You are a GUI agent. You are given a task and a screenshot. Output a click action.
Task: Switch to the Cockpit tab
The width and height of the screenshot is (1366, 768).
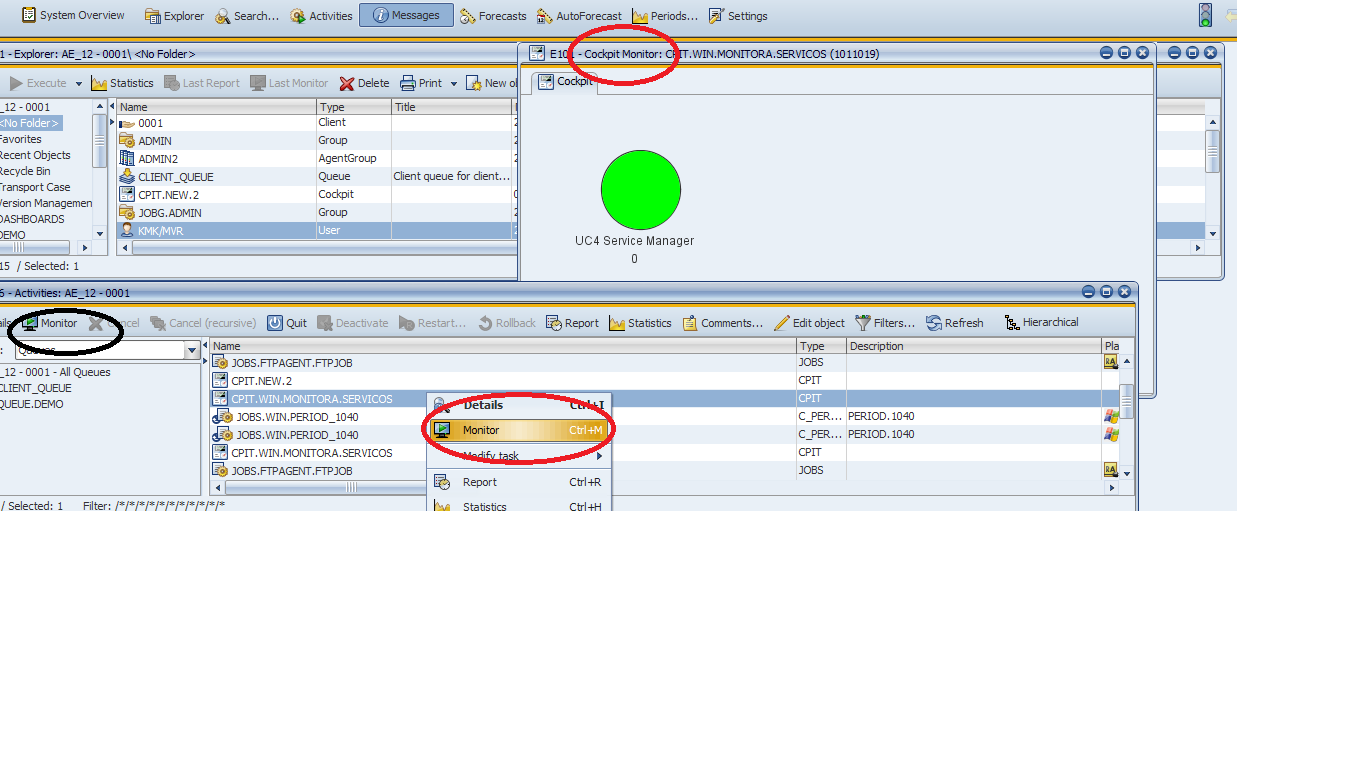click(567, 81)
